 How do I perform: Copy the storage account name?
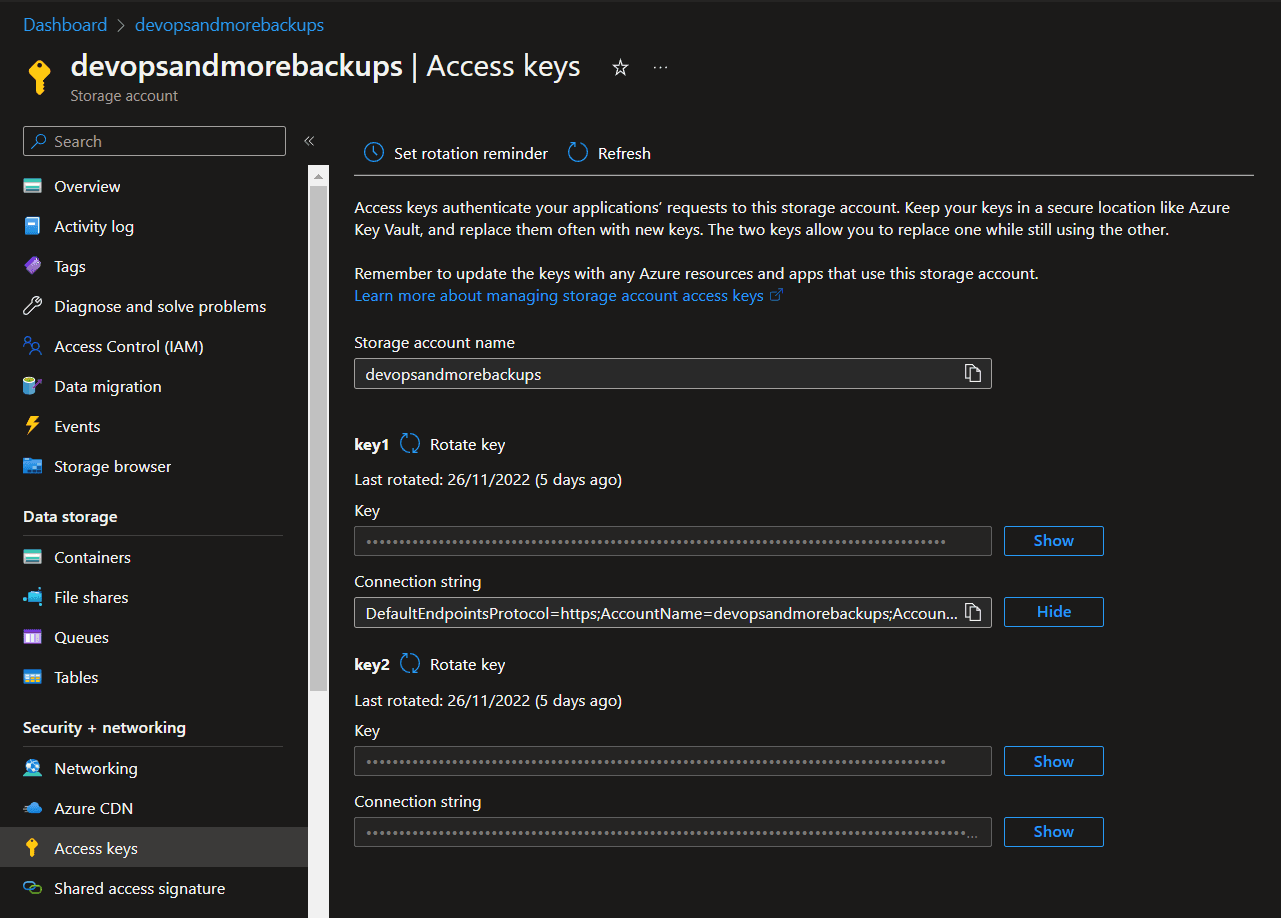971,373
